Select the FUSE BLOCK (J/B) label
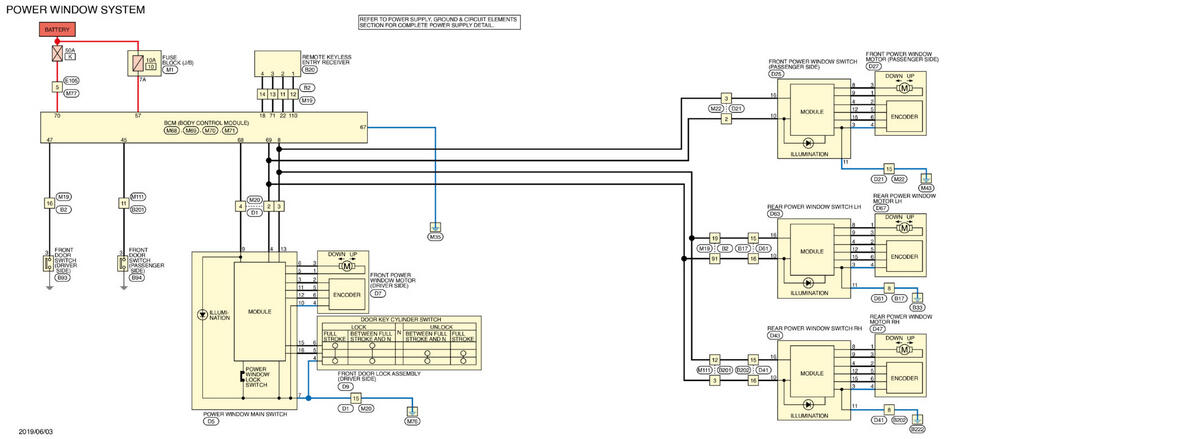This screenshot has height=439, width=1200. (177, 59)
